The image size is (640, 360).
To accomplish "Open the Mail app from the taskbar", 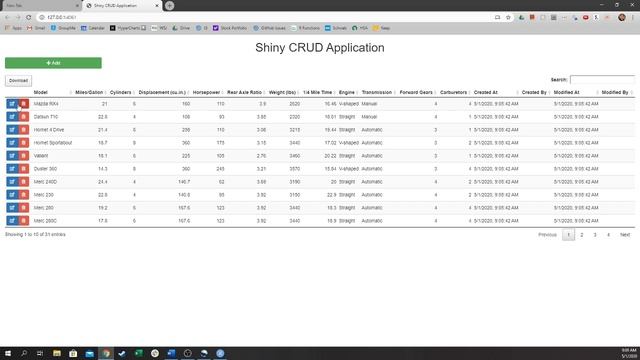I will coord(89,353).
